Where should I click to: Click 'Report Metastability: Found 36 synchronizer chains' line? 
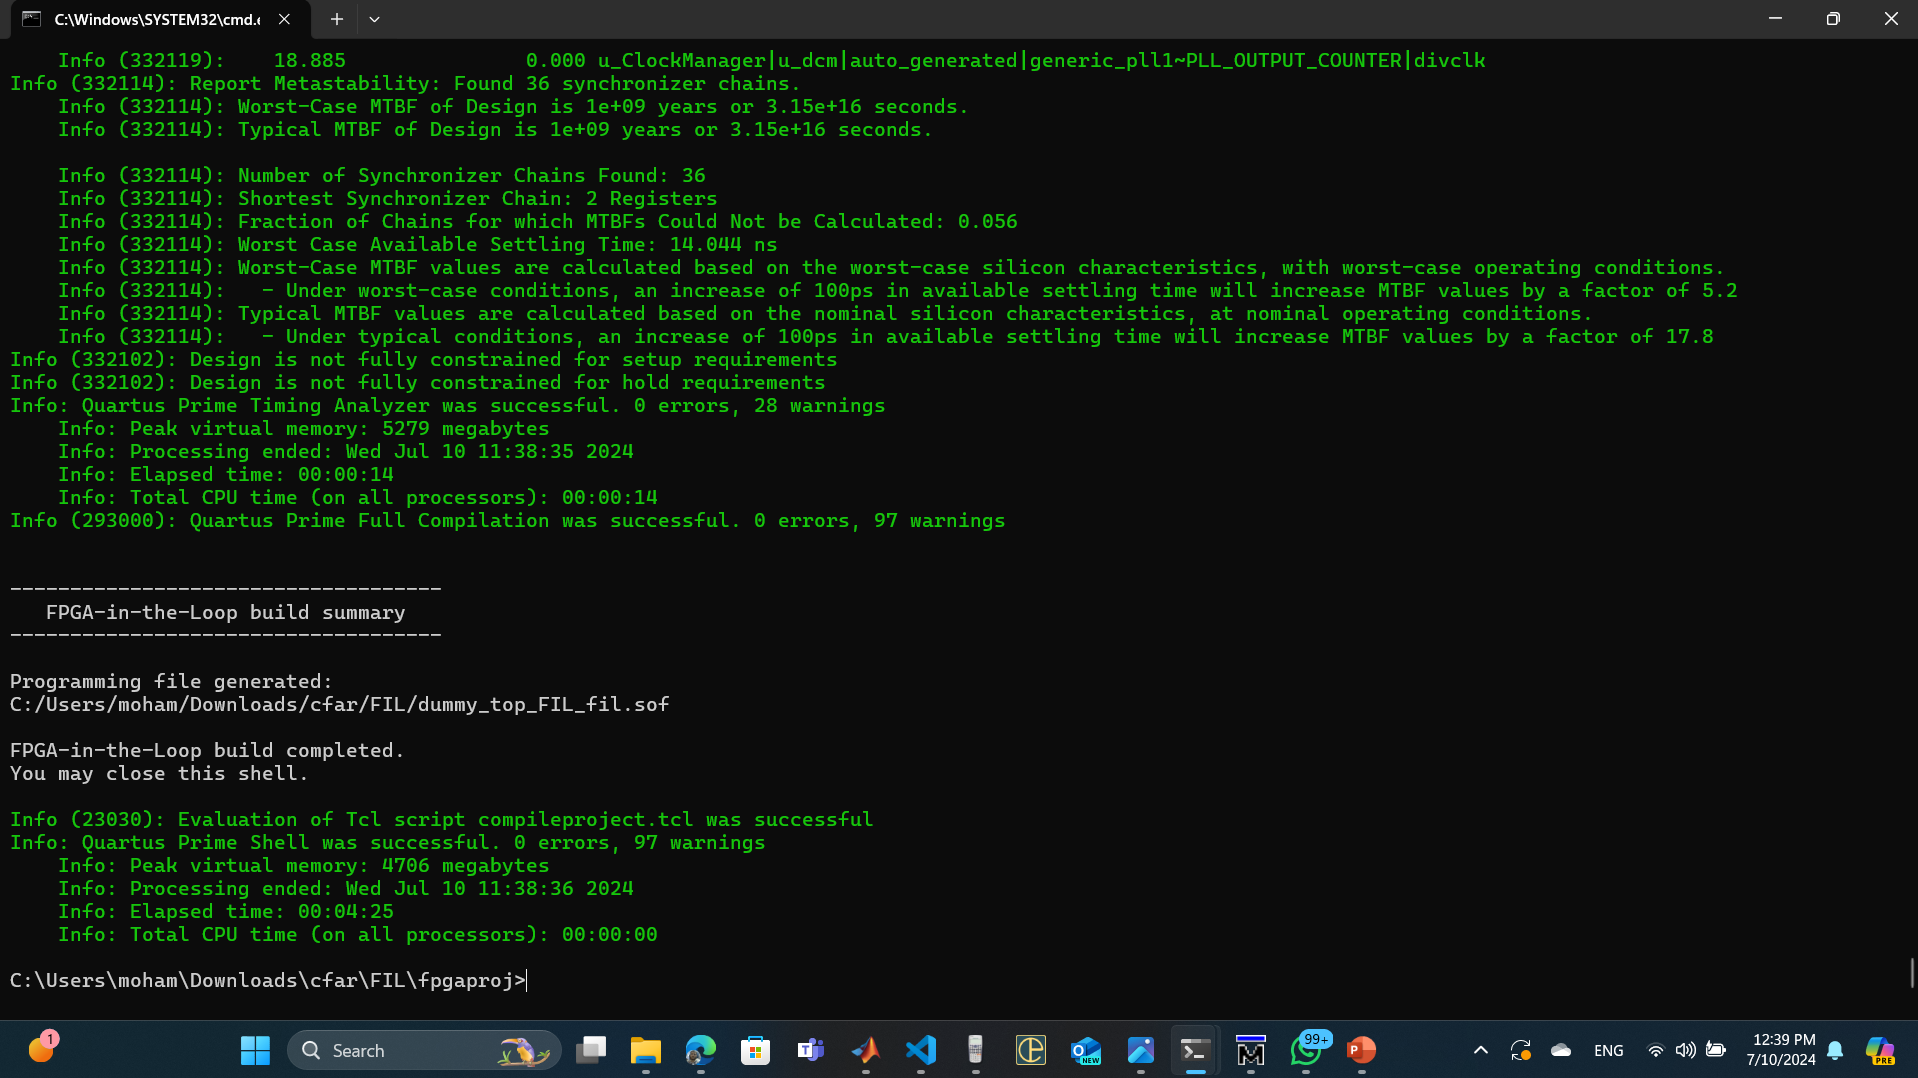(x=405, y=83)
